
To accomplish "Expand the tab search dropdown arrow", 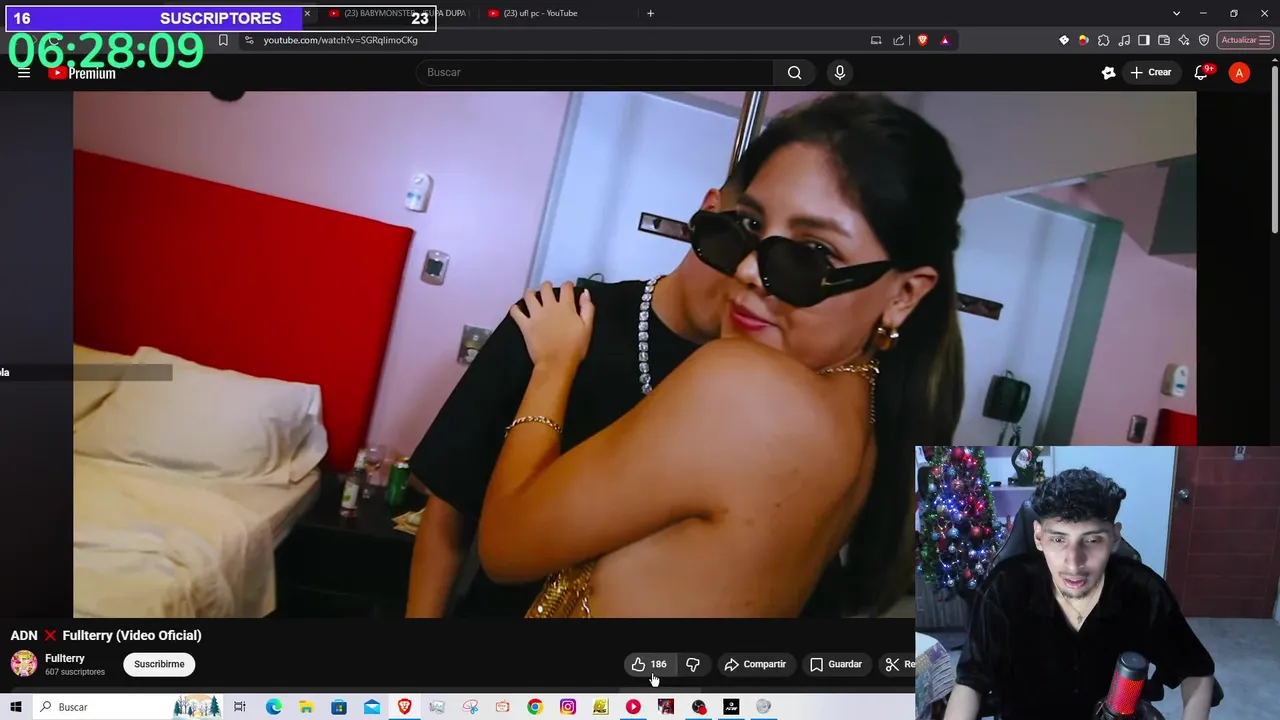I will 1176,13.
